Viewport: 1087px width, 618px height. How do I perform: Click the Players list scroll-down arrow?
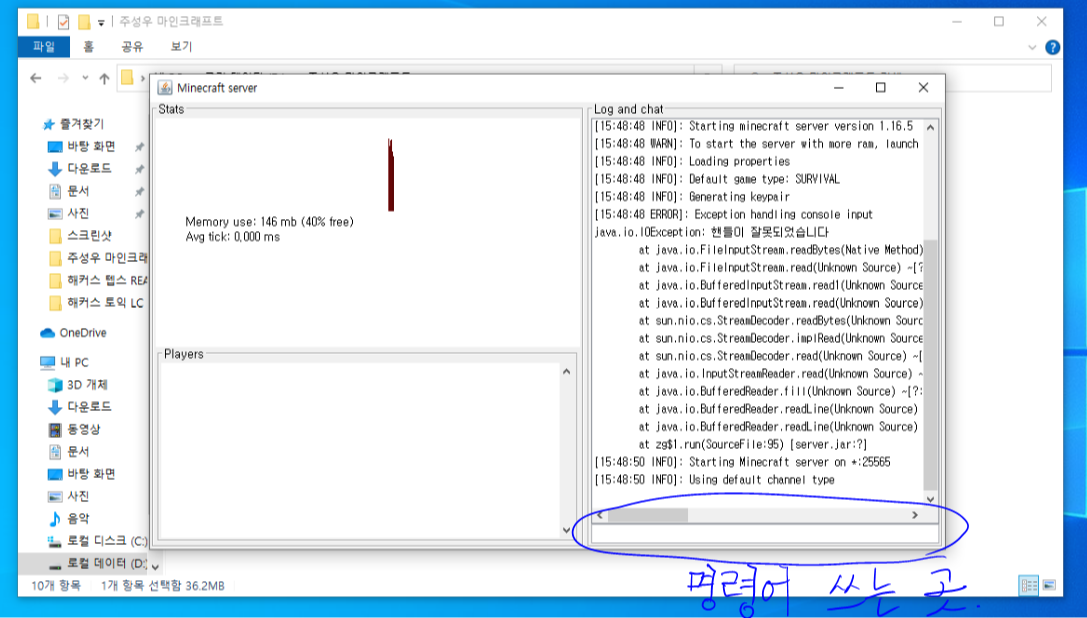(566, 531)
